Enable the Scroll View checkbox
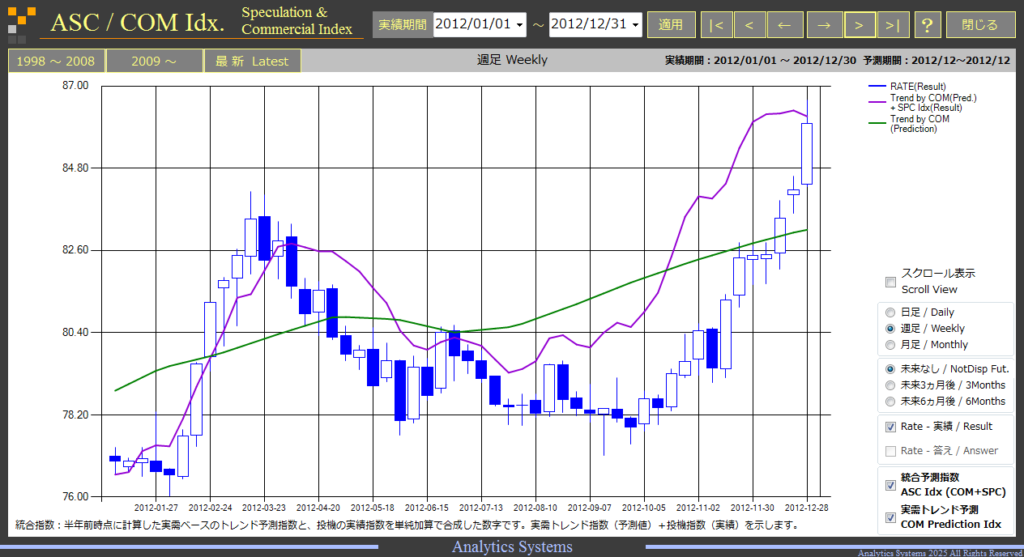 point(890,282)
